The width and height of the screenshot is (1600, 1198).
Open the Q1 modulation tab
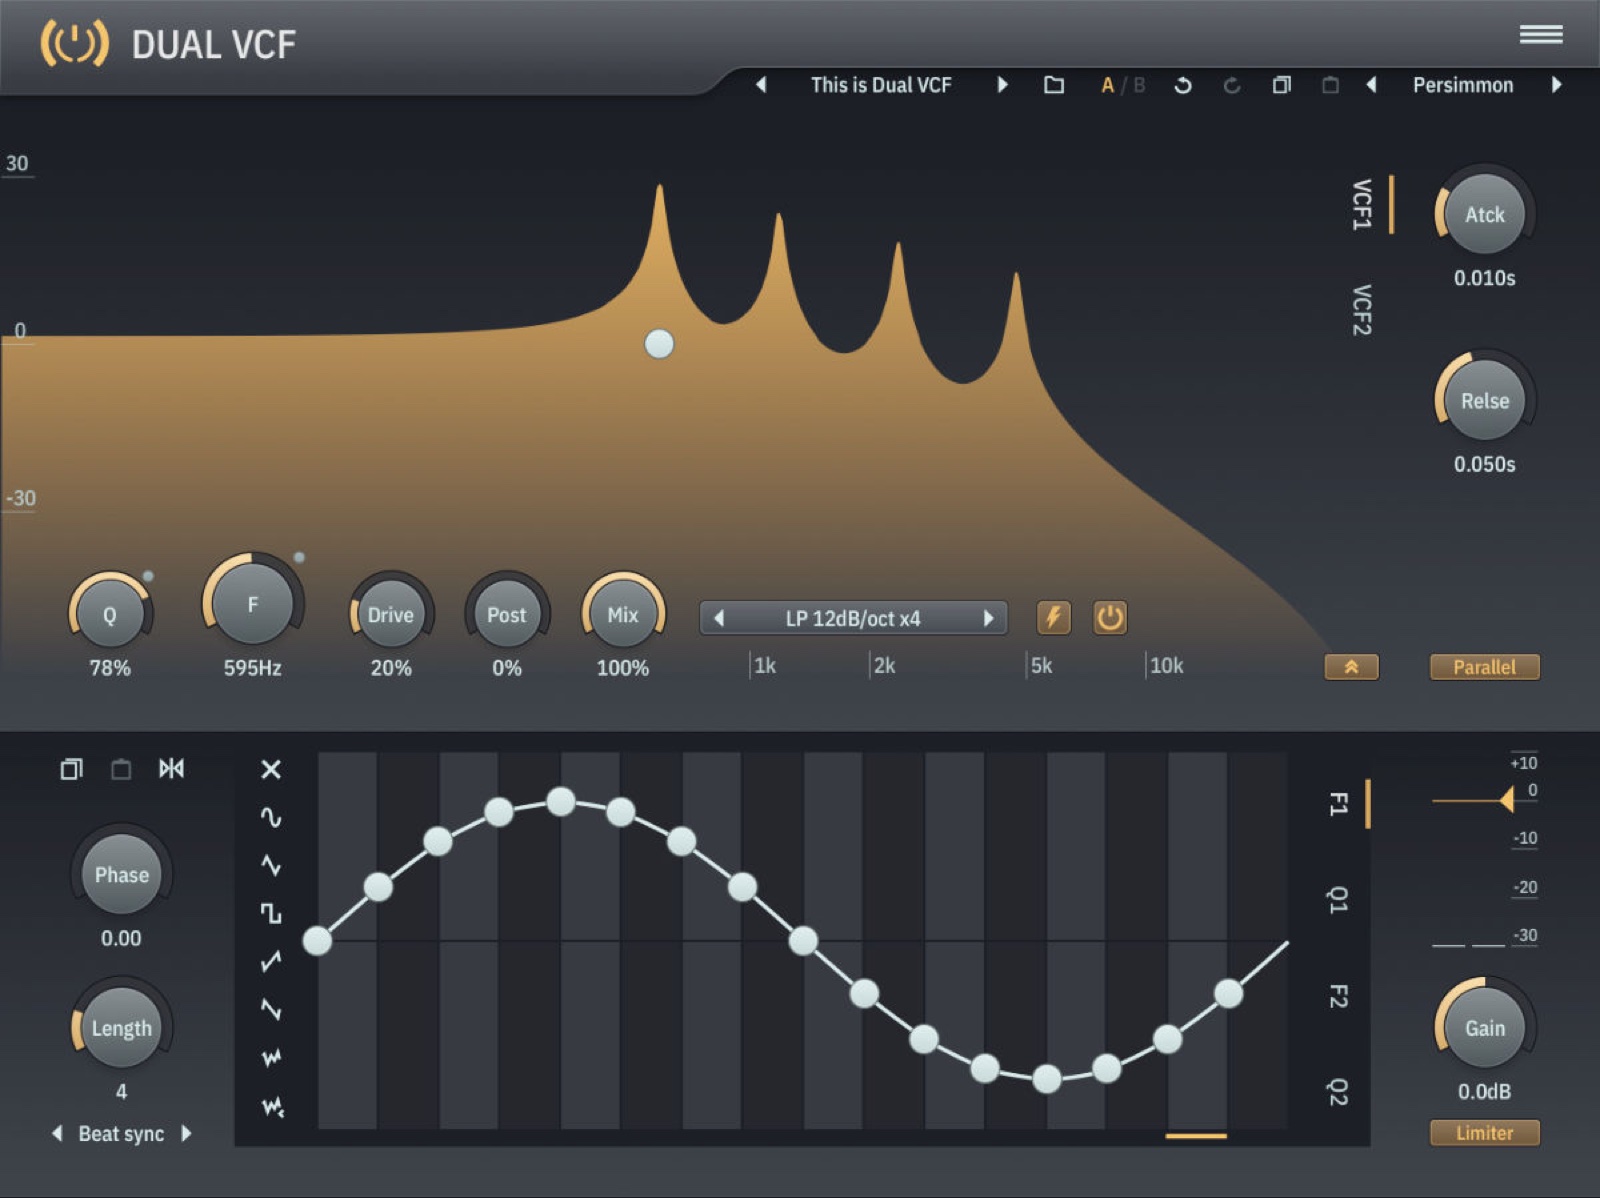click(x=1338, y=899)
